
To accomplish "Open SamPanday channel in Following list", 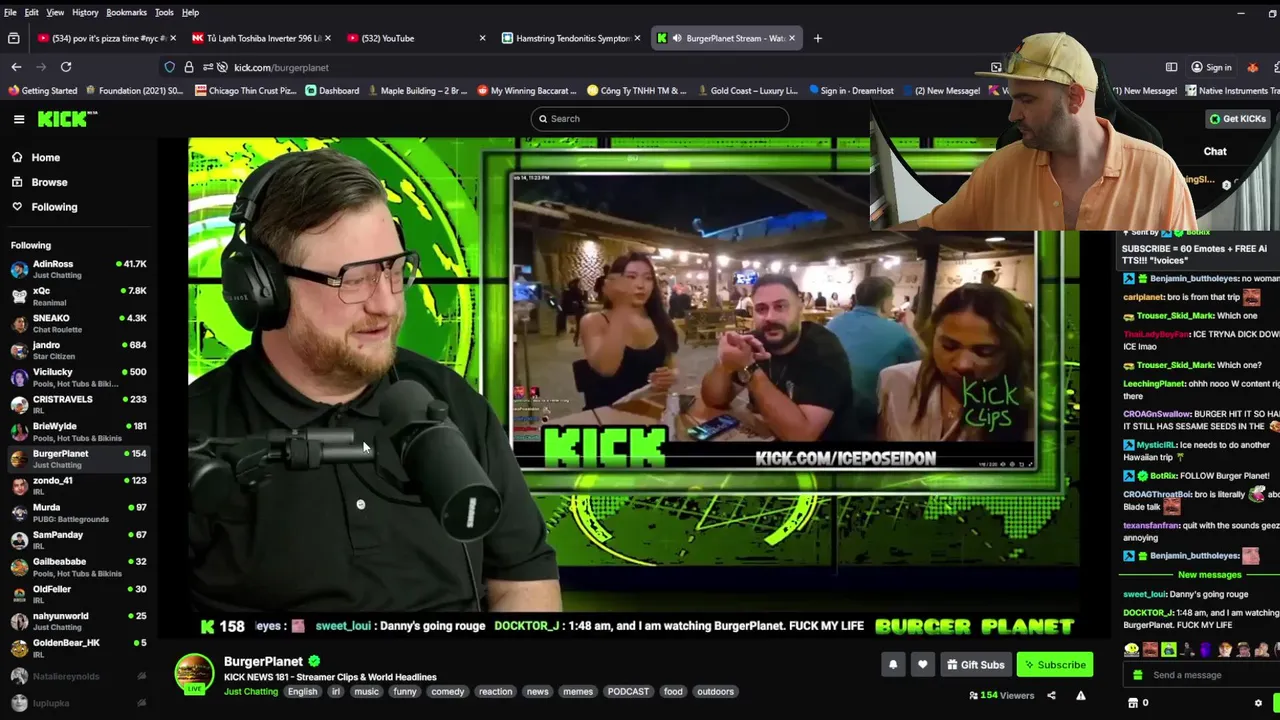I will click(78, 540).
